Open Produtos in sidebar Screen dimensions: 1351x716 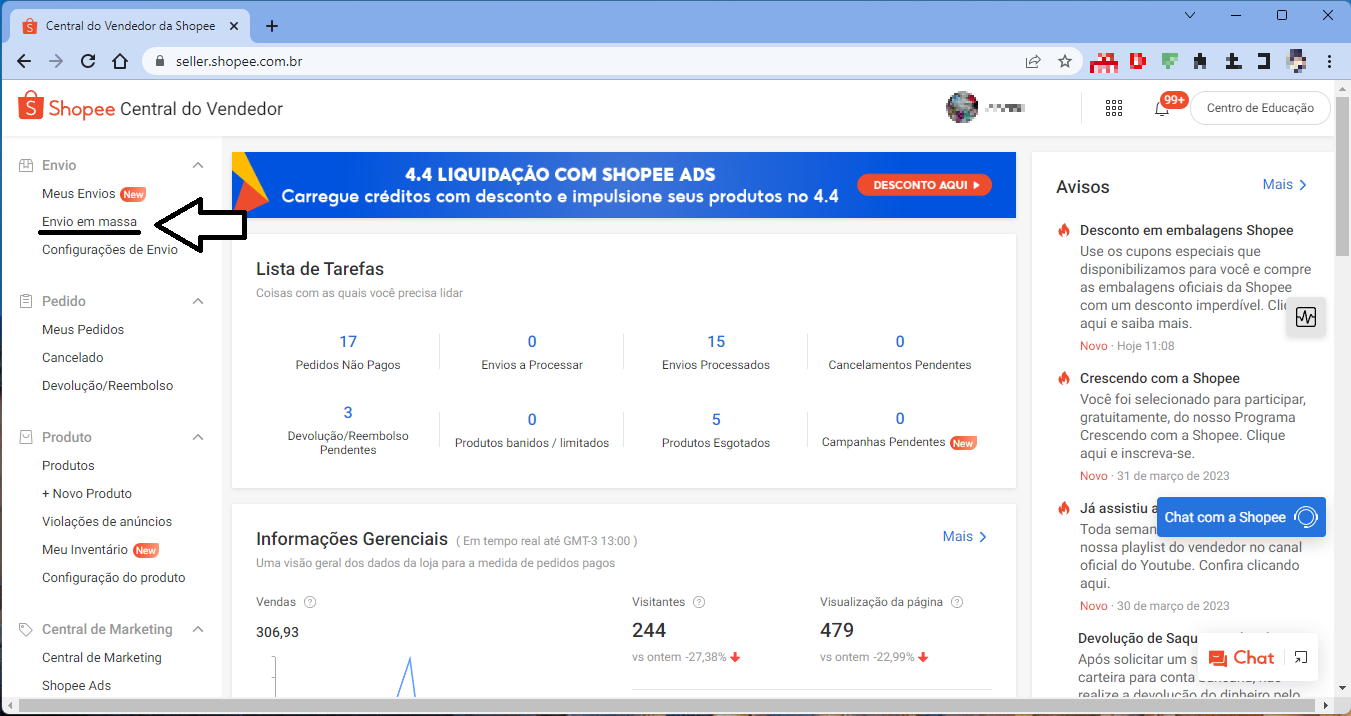pos(68,465)
